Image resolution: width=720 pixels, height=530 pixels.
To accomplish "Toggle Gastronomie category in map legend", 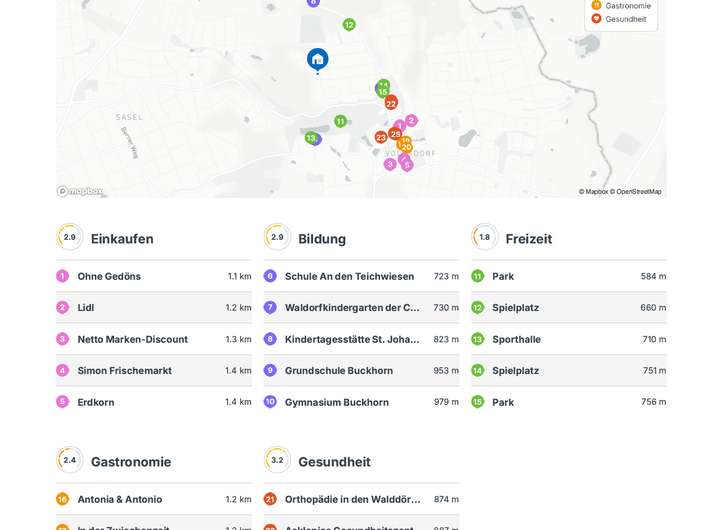I will coord(627,5).
